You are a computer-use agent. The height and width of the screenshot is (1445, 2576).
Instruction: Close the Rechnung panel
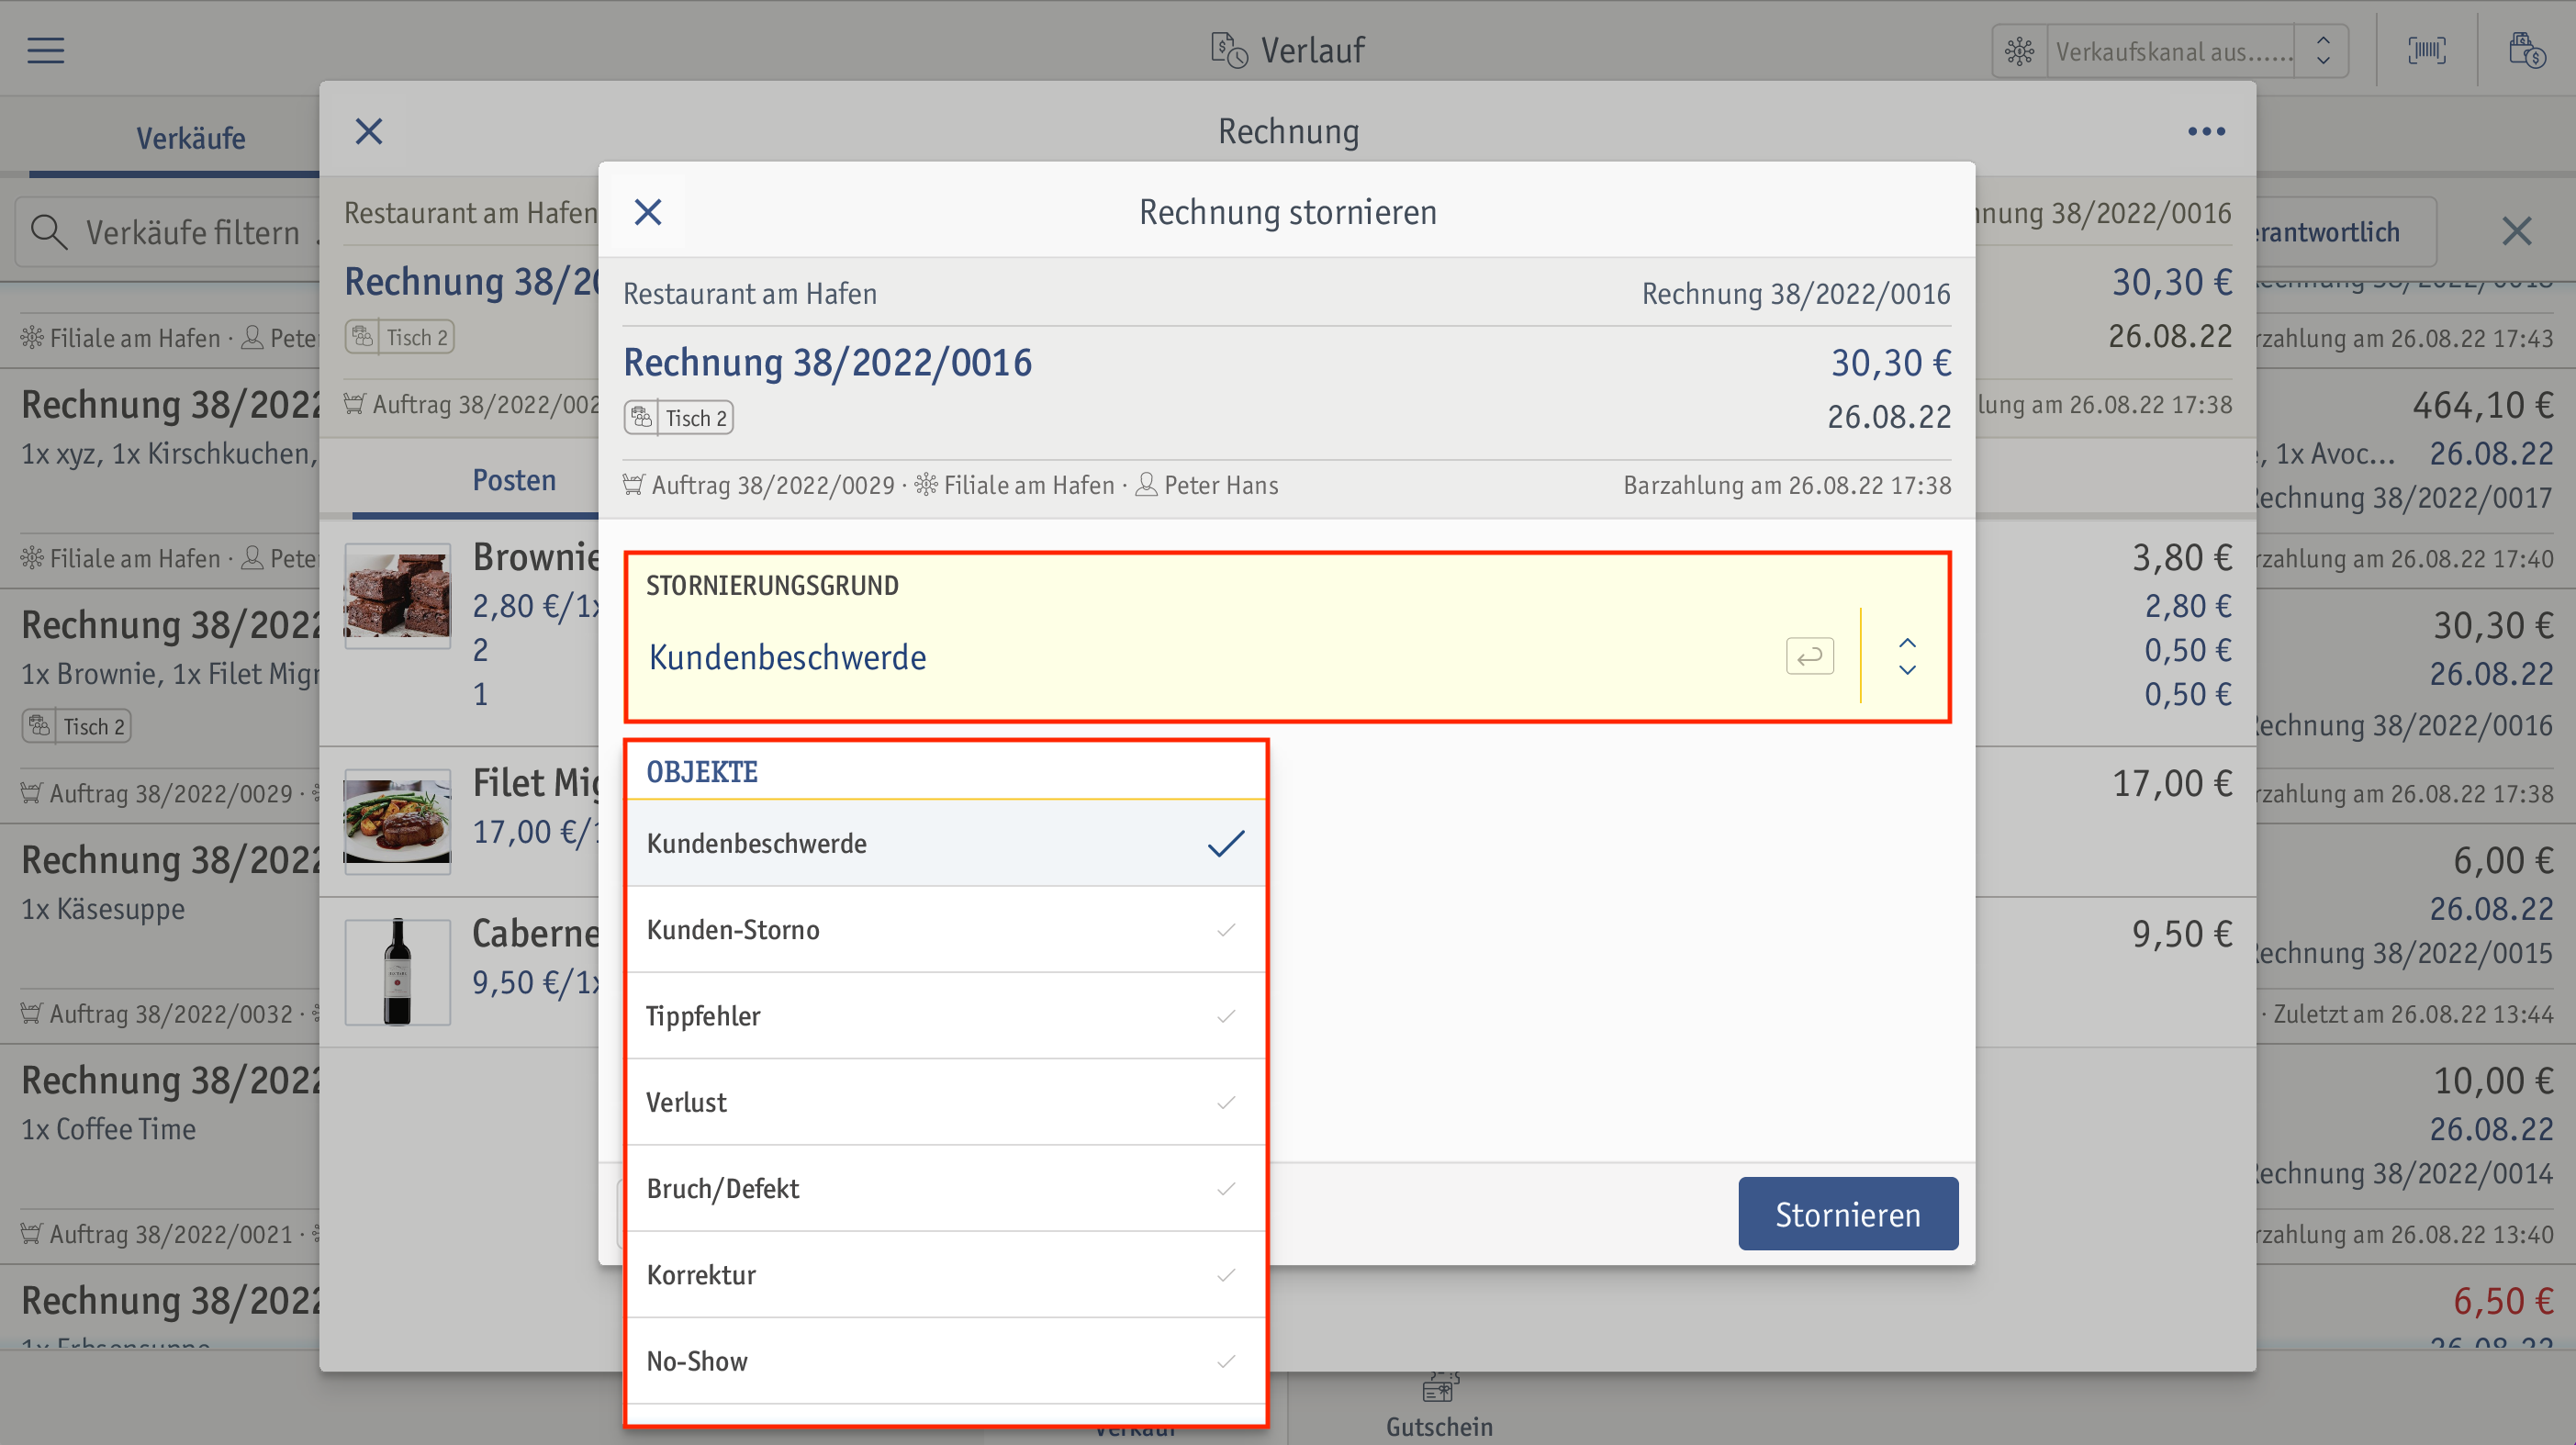pos(369,131)
